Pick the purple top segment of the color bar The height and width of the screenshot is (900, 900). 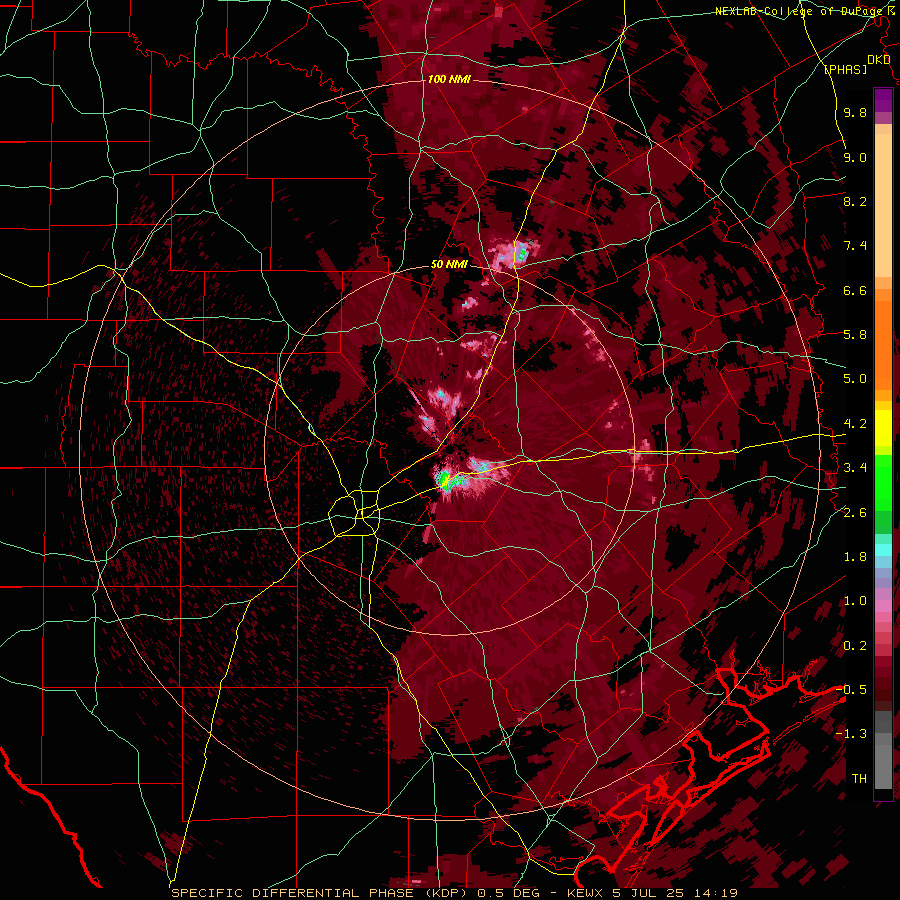click(x=883, y=100)
